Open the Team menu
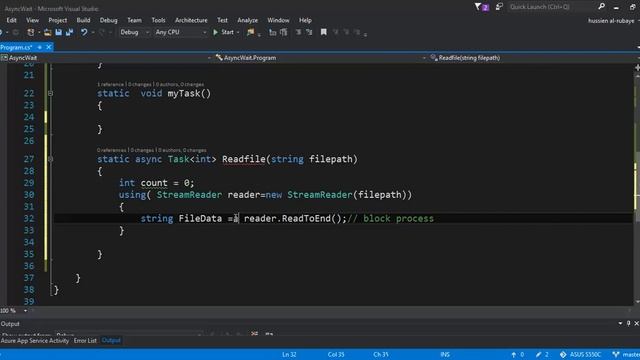 click(134, 20)
